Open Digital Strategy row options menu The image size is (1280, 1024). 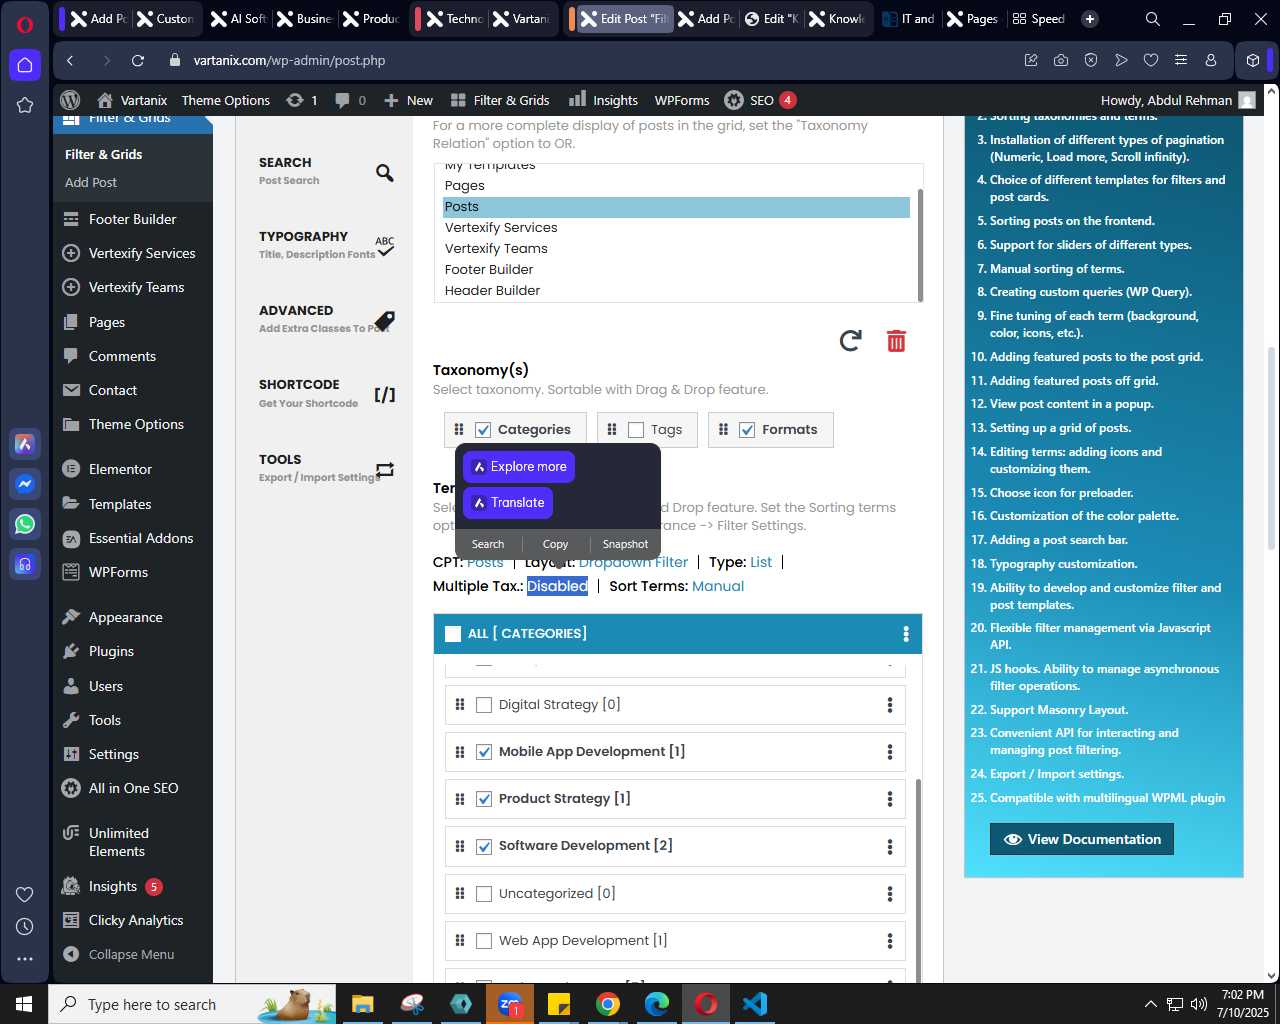pyautogui.click(x=890, y=705)
